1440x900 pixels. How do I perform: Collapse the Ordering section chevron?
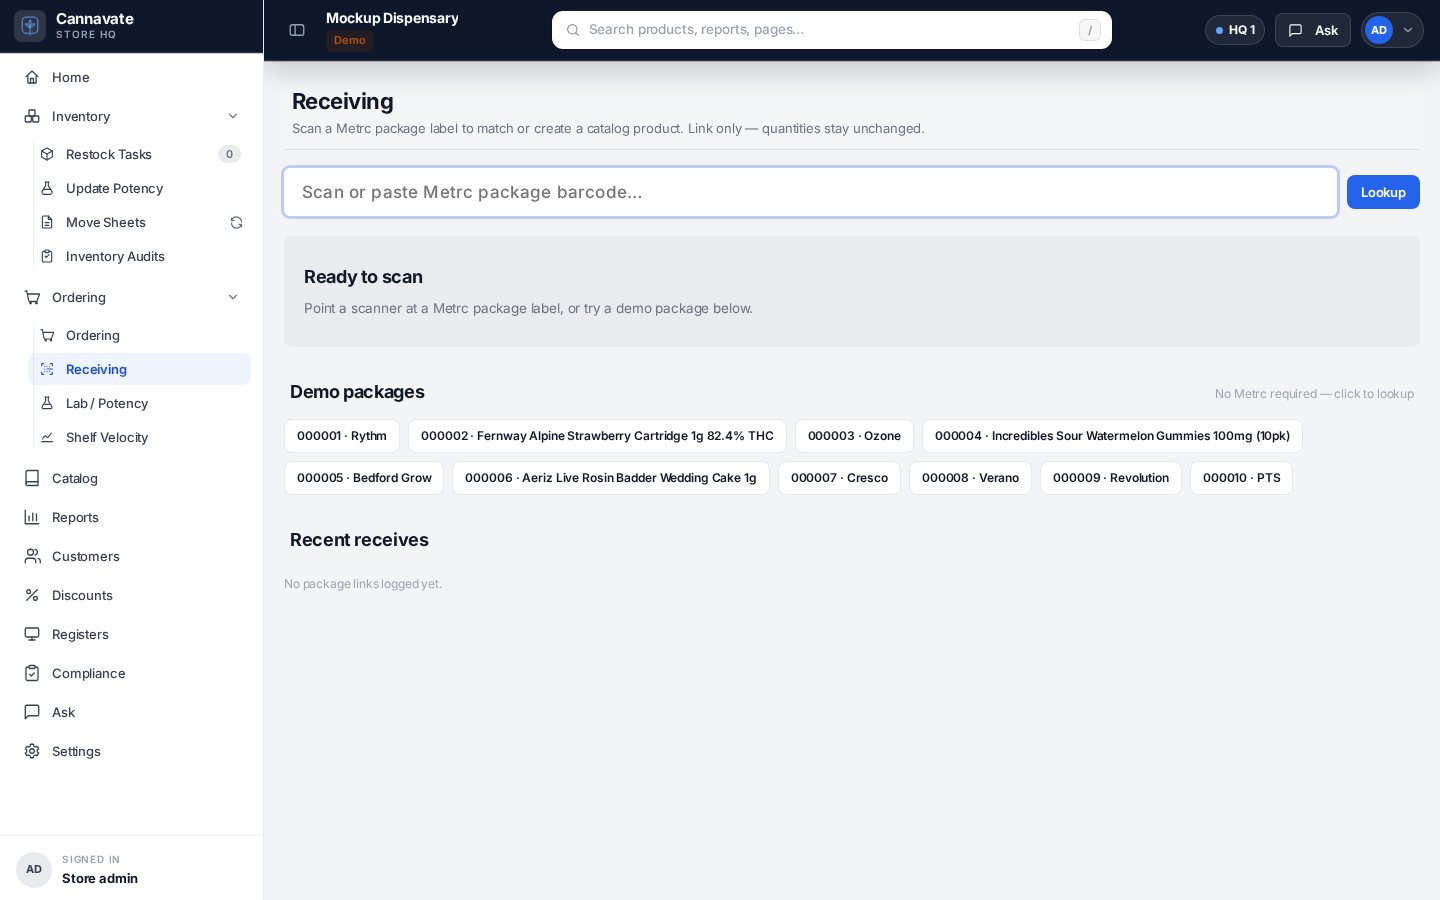pyautogui.click(x=233, y=297)
